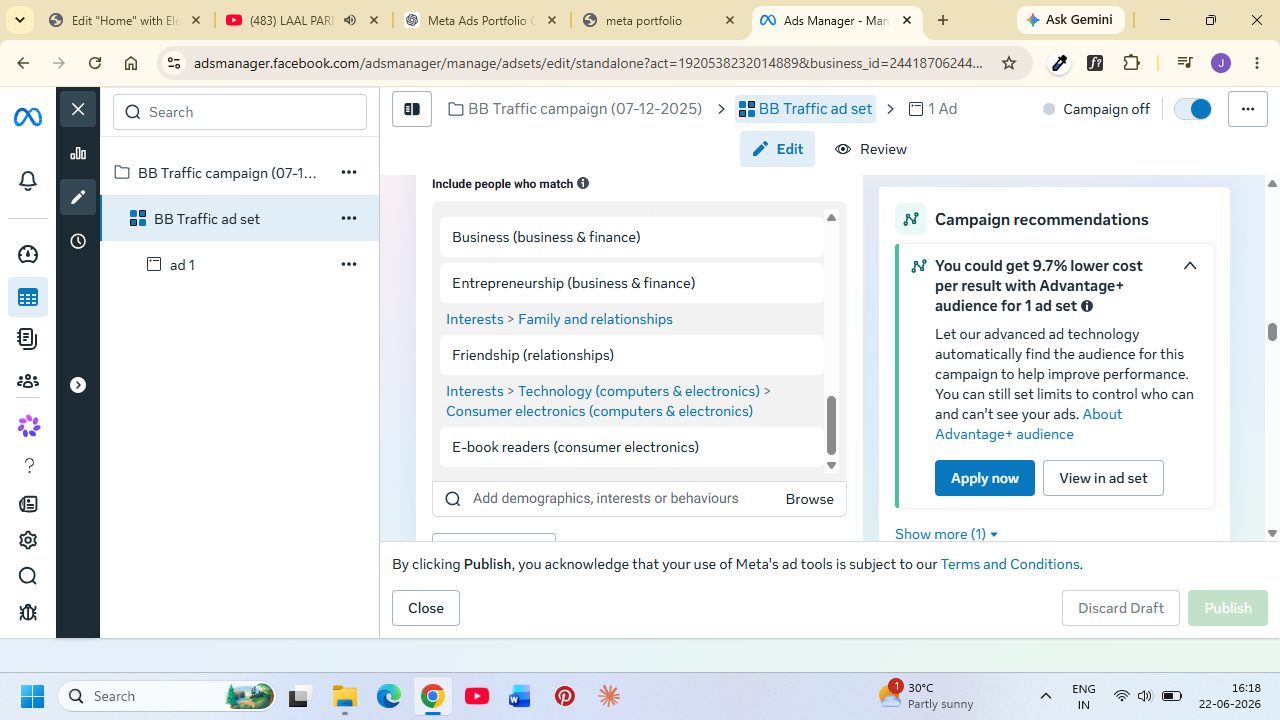Open Microsoft Word from the taskbar
The image size is (1280, 720).
coord(520,696)
